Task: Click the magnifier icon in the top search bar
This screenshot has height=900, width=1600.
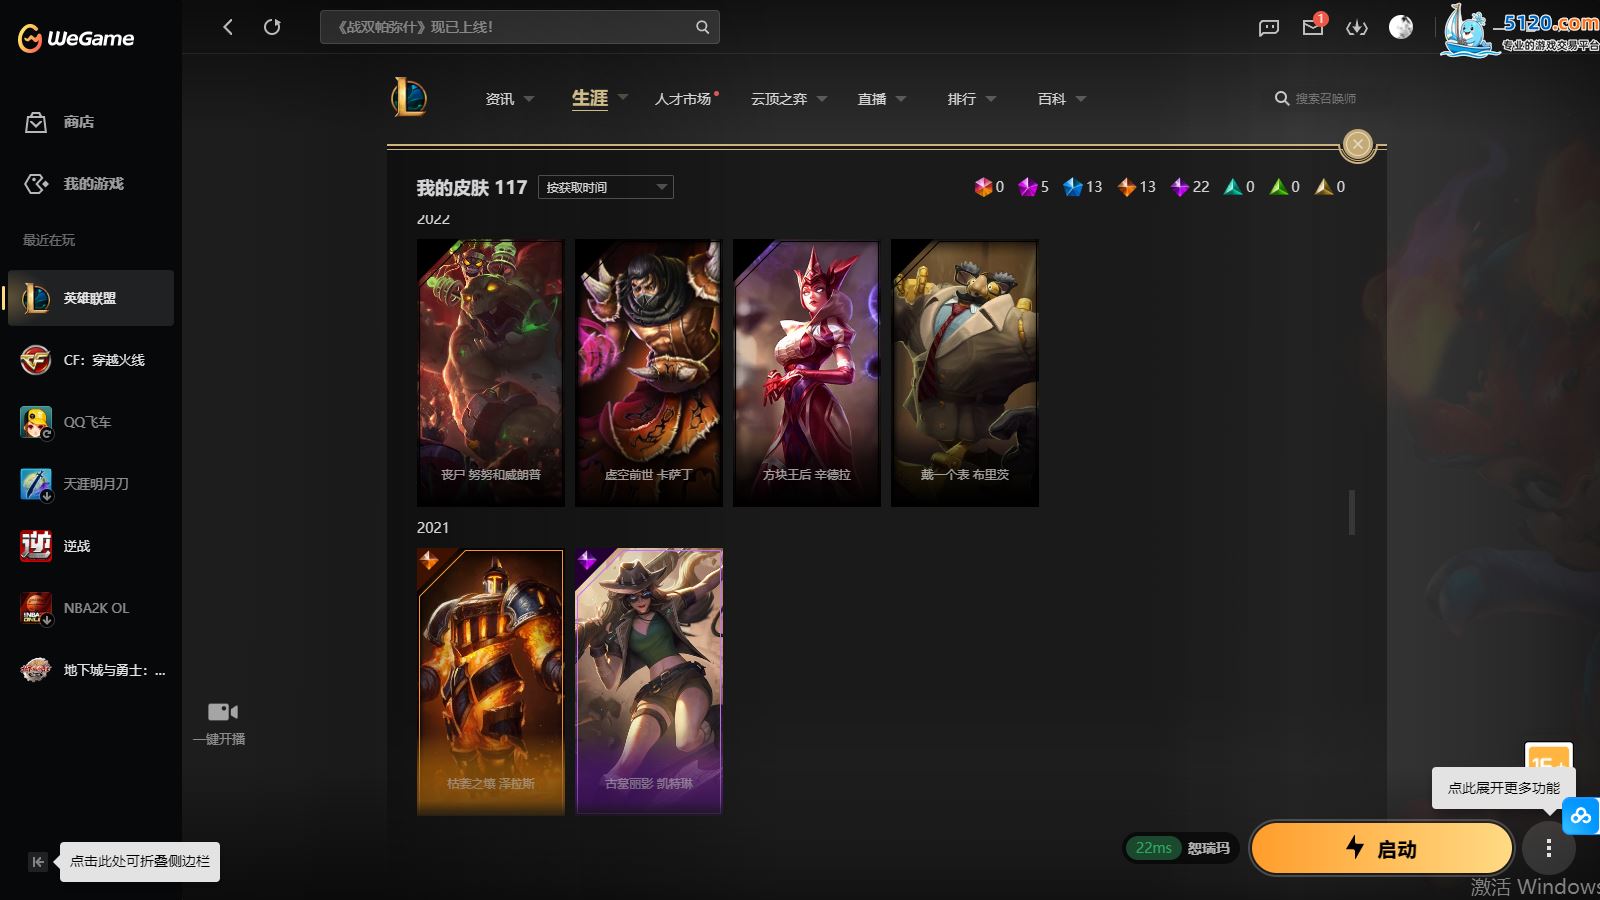Action: point(702,27)
